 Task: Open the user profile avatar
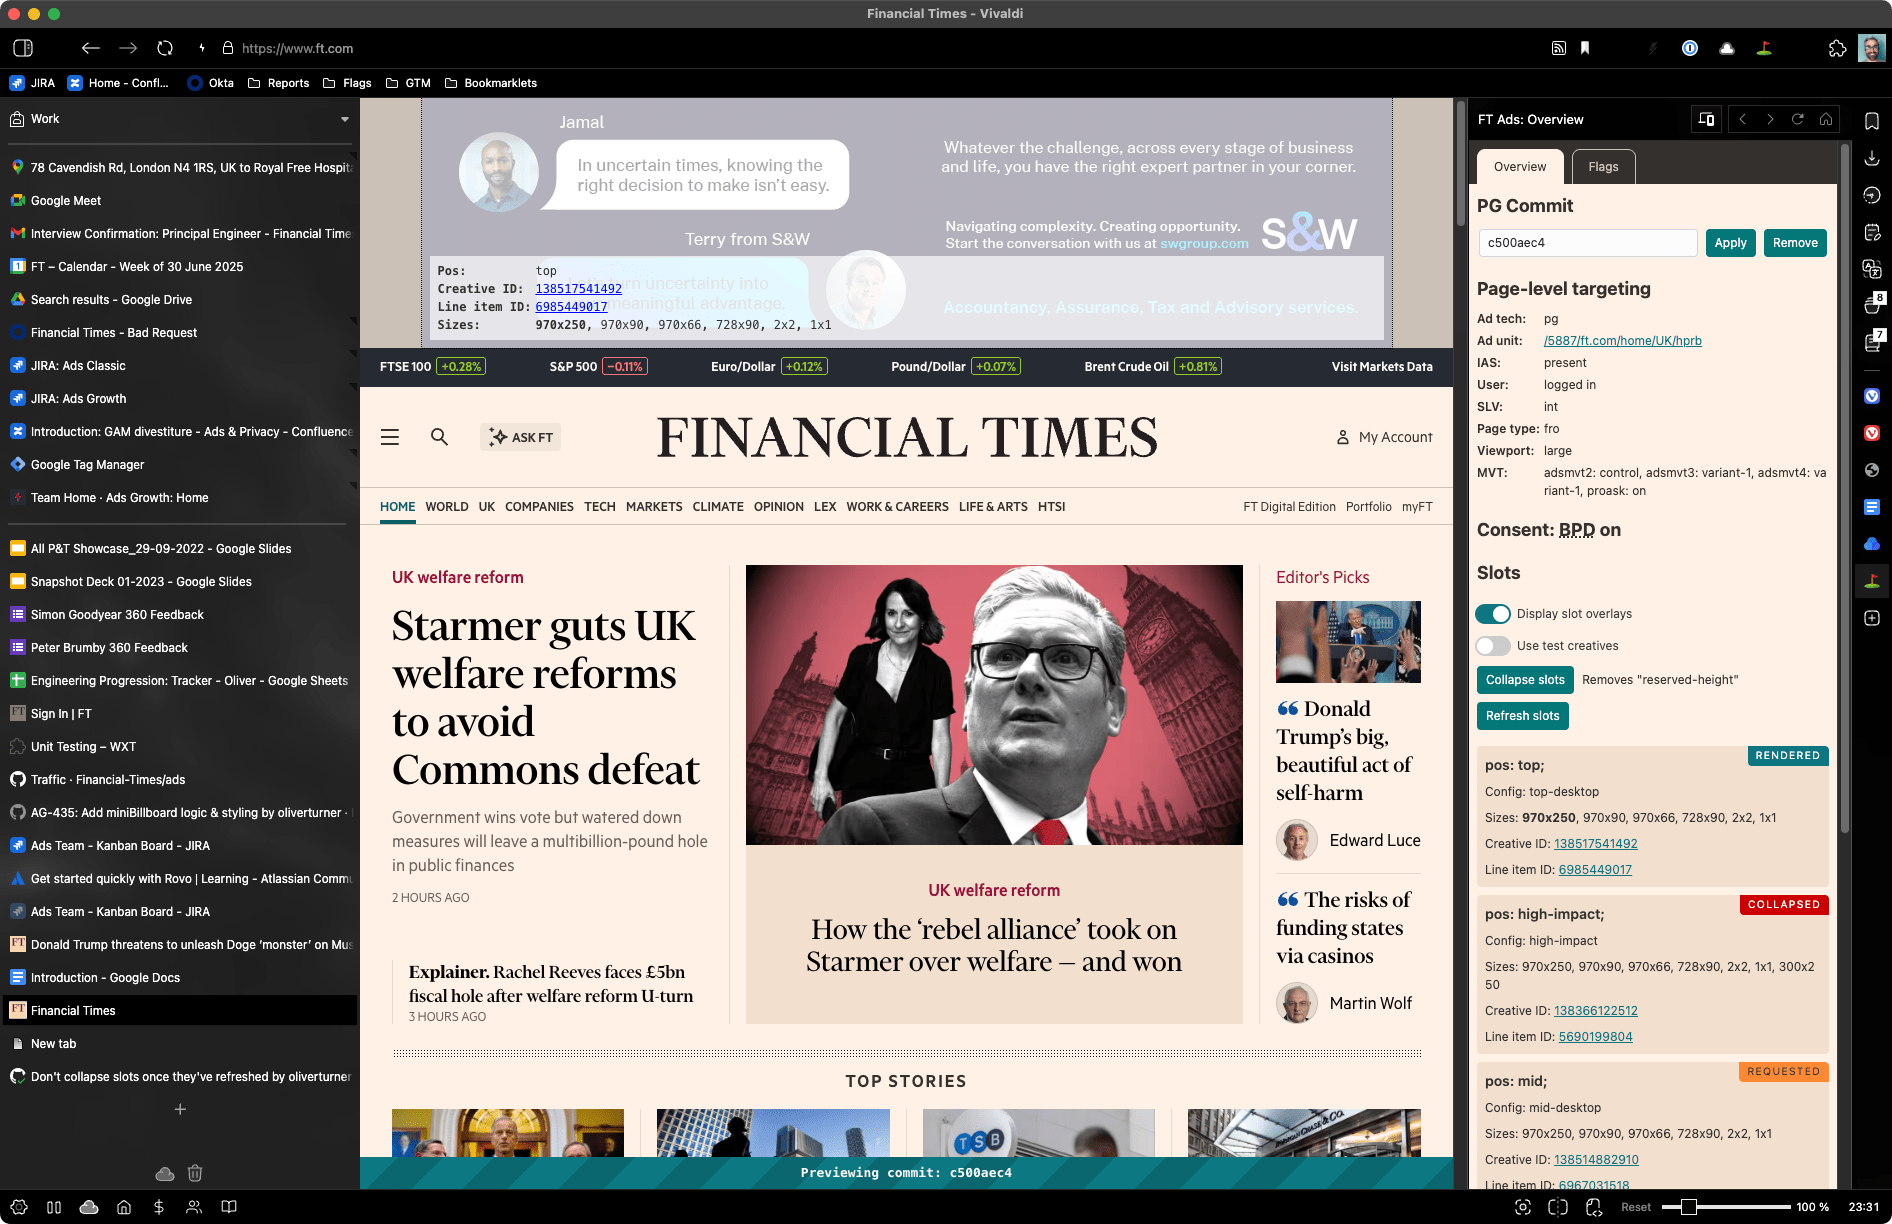1871,48
